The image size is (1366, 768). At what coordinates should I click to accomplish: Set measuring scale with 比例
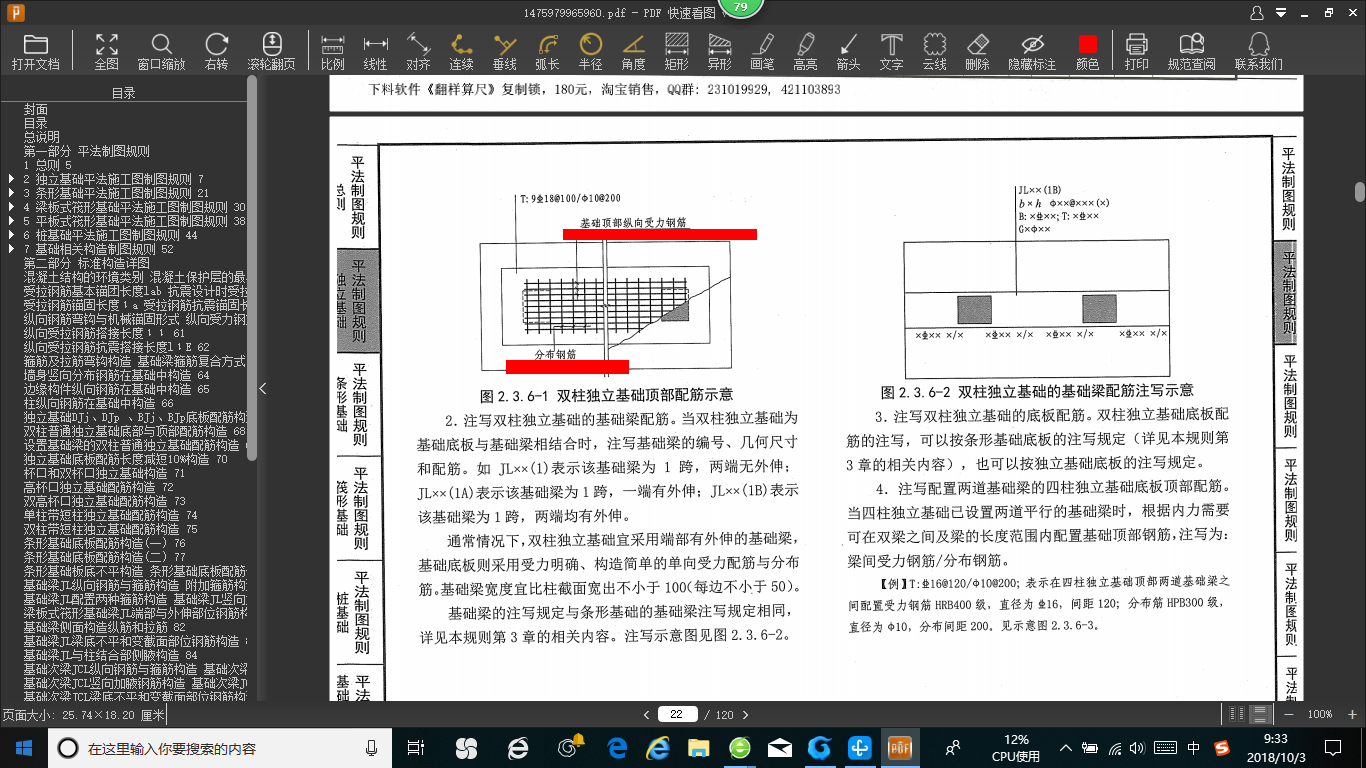pos(333,51)
